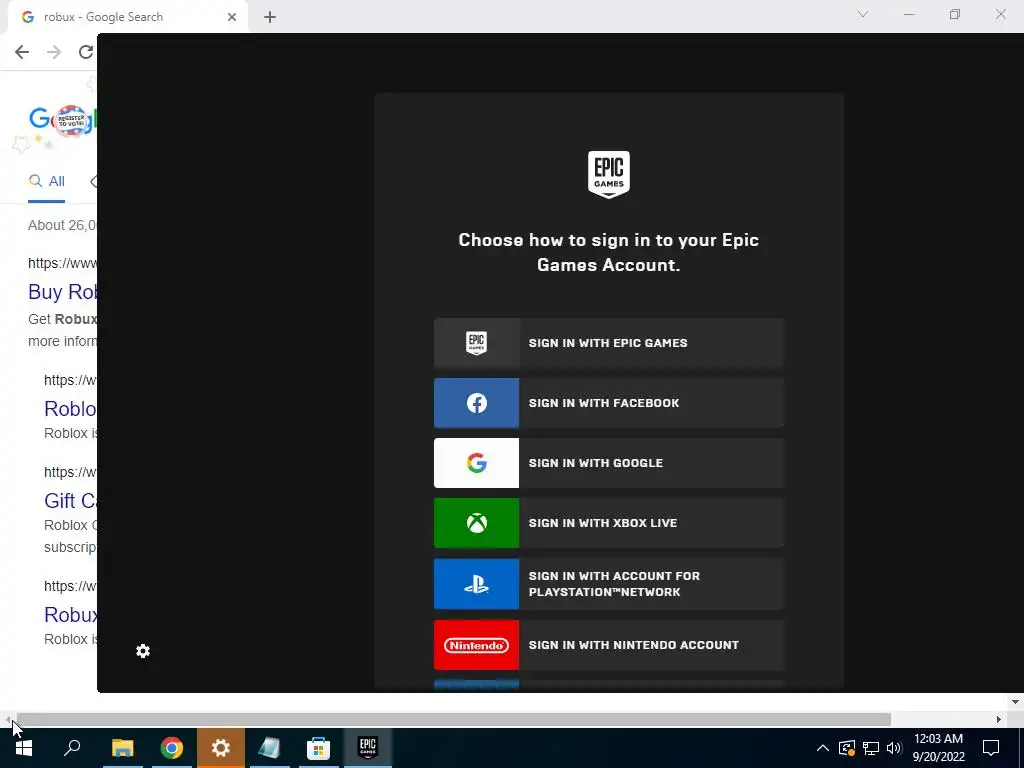Click the network status tray icon
1024x768 pixels.
pyautogui.click(x=871, y=748)
